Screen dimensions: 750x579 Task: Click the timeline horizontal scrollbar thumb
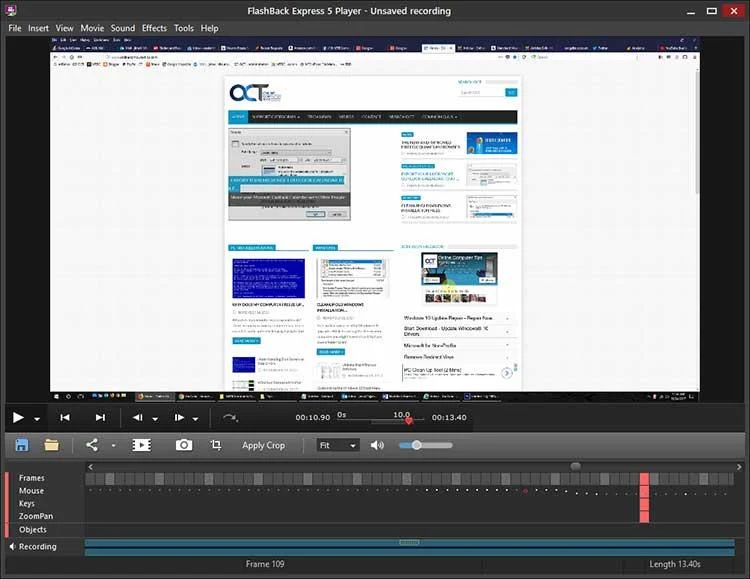point(576,466)
